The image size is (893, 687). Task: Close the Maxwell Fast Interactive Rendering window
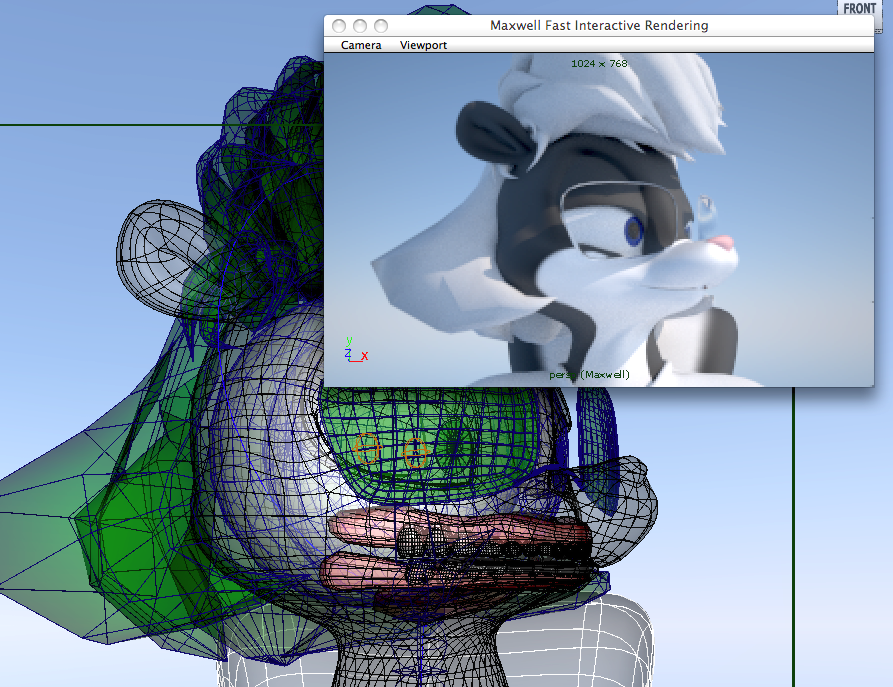[x=339, y=26]
